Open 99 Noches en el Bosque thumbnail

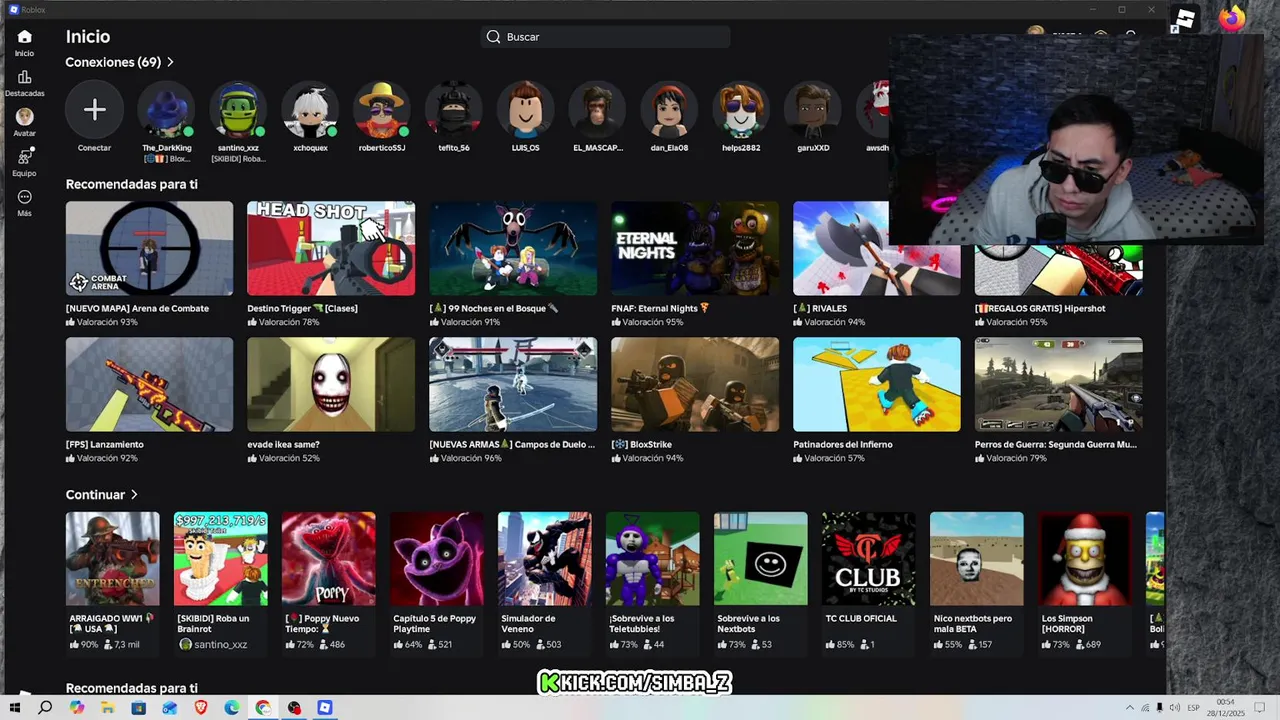pos(513,249)
